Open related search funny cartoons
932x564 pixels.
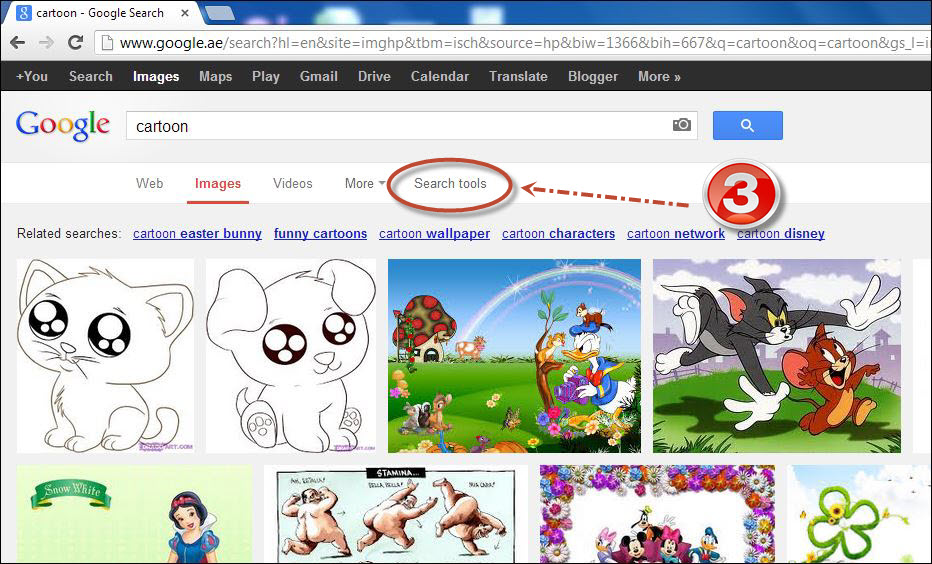pos(320,234)
